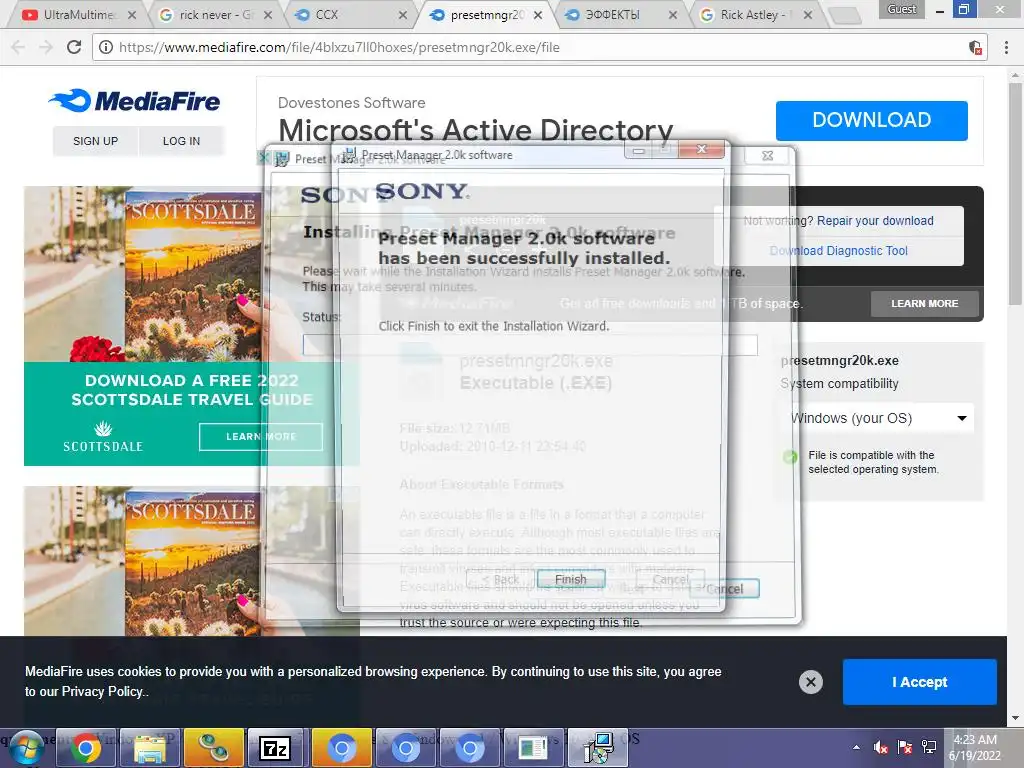Click the presetmngr20k.exe file name text

(840, 360)
